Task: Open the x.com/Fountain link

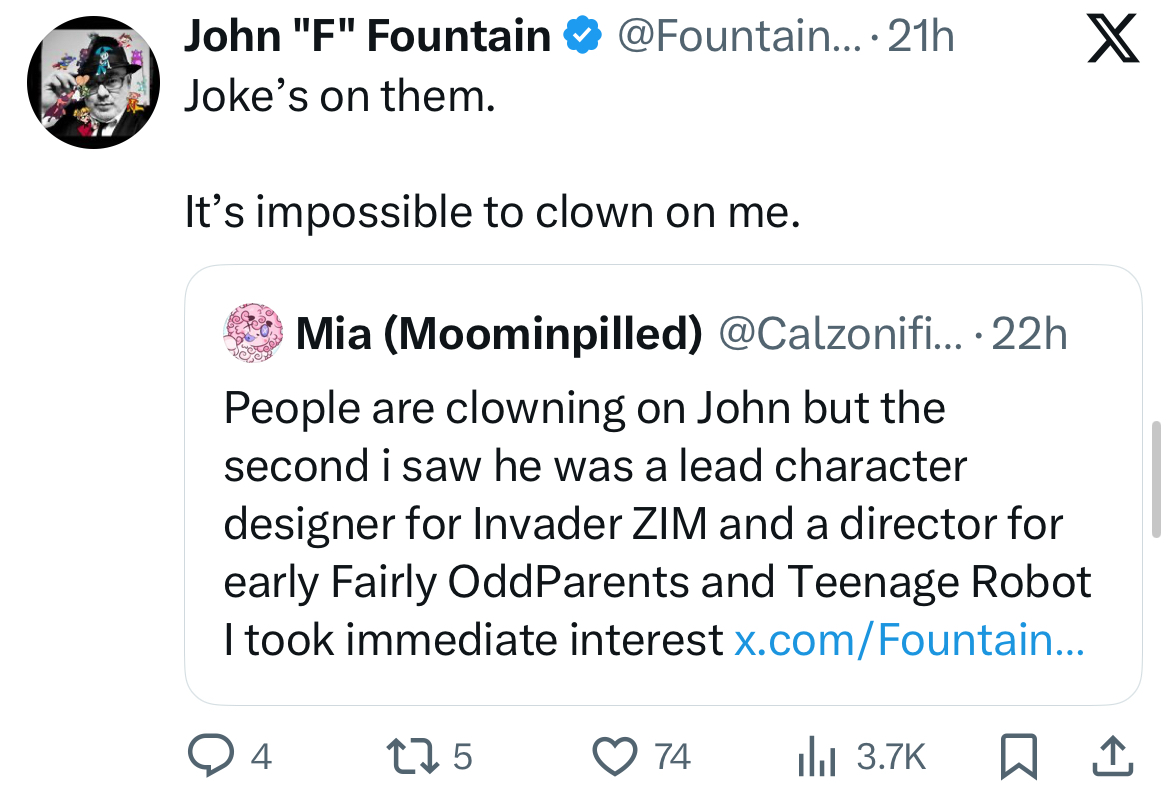Action: tap(908, 640)
